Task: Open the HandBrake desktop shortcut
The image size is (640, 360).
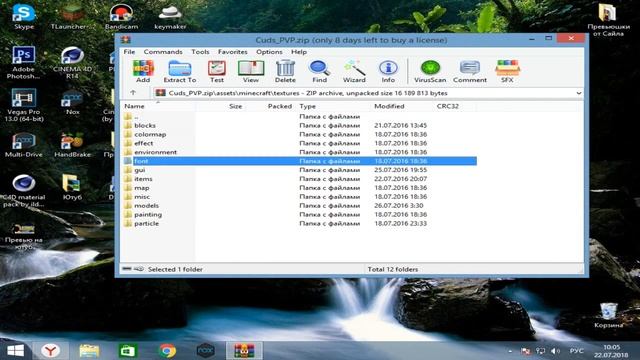Action: coord(72,145)
